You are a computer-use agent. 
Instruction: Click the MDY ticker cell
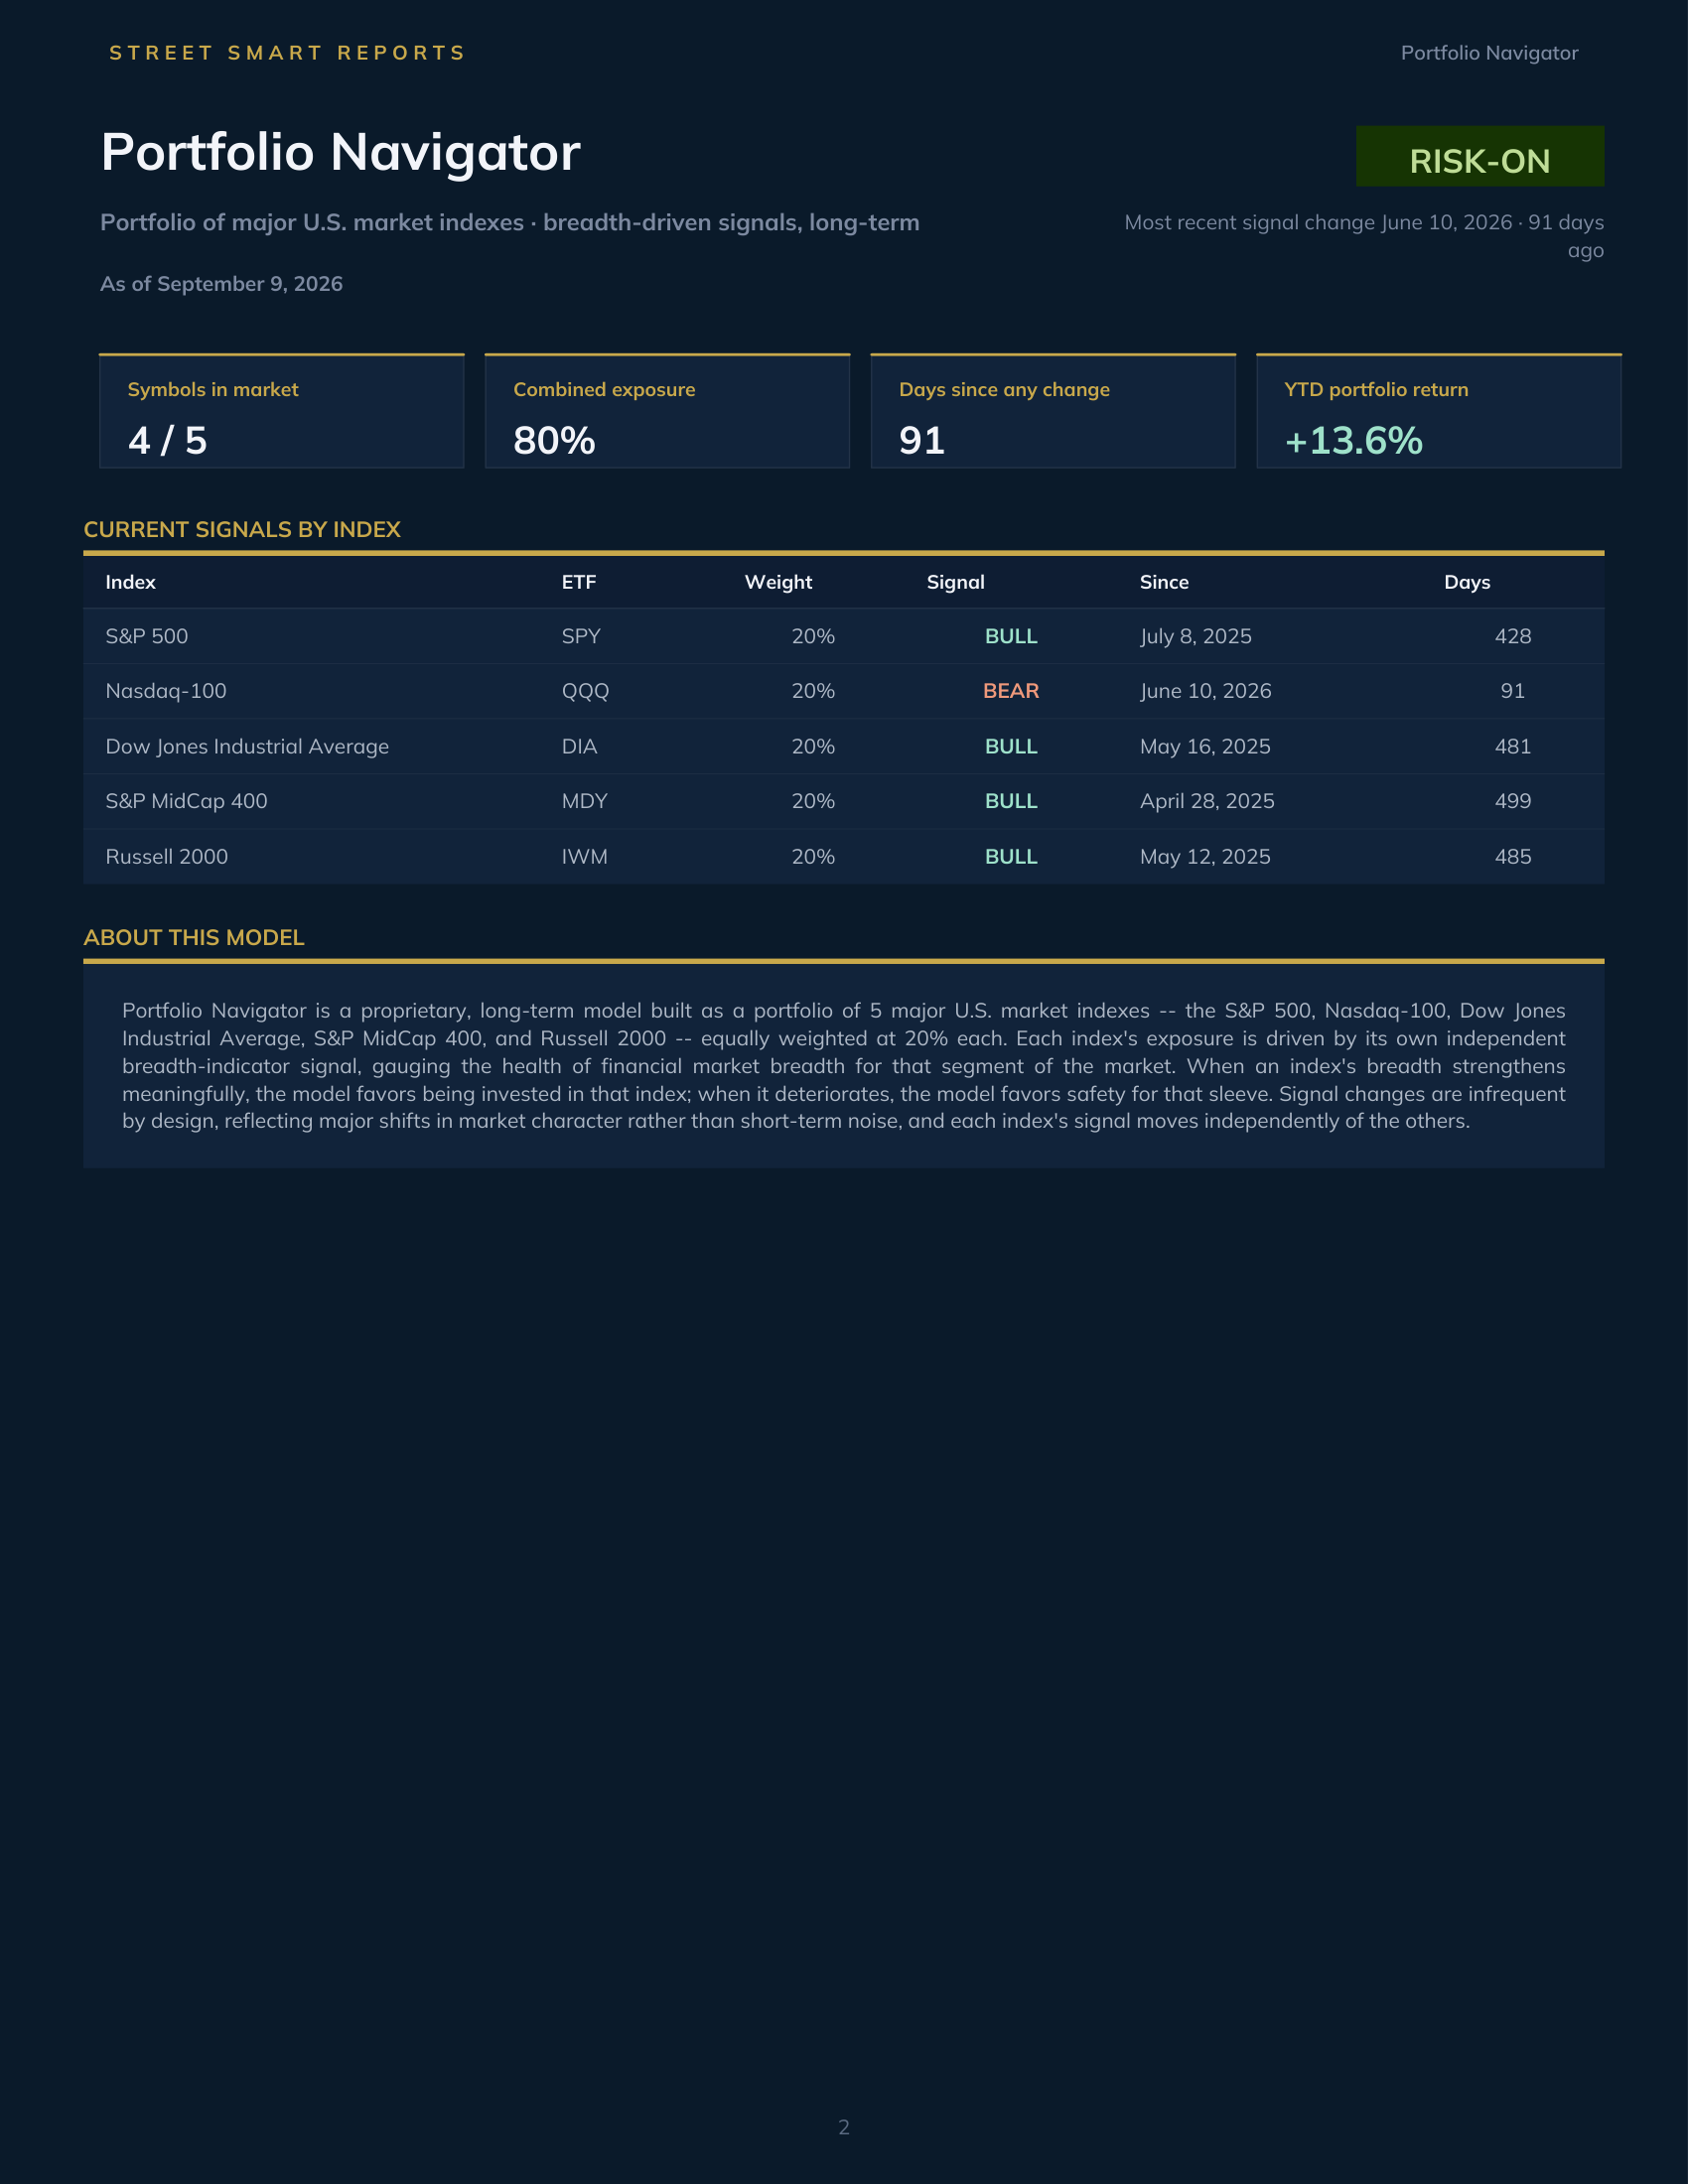[584, 801]
